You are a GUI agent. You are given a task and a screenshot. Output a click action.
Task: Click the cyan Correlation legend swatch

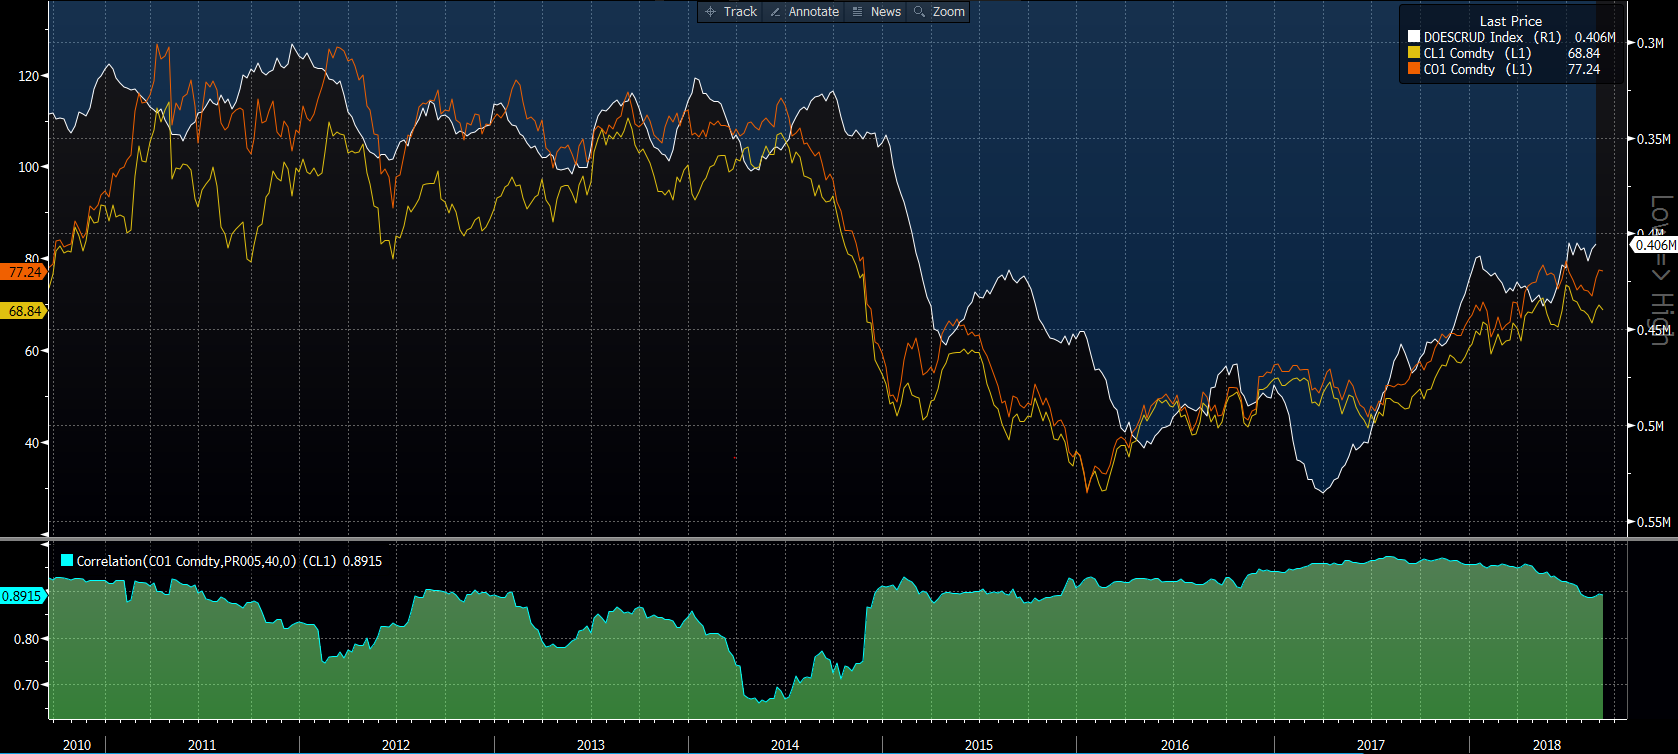67,561
